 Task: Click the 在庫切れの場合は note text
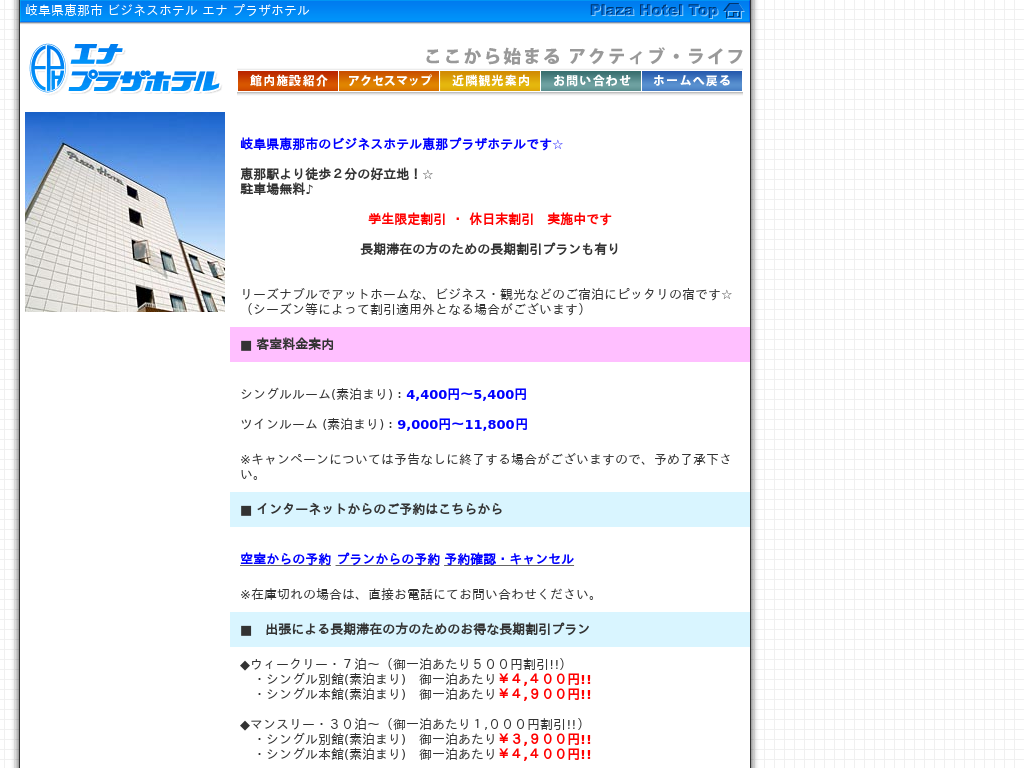[x=418, y=594]
